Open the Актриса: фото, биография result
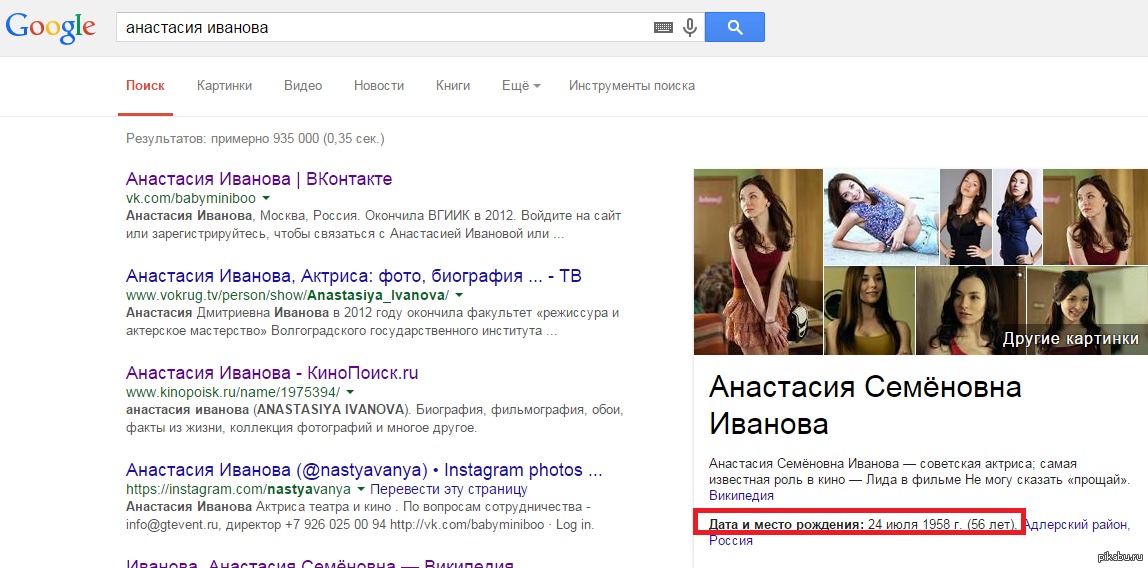1148x568 pixels. [x=354, y=276]
